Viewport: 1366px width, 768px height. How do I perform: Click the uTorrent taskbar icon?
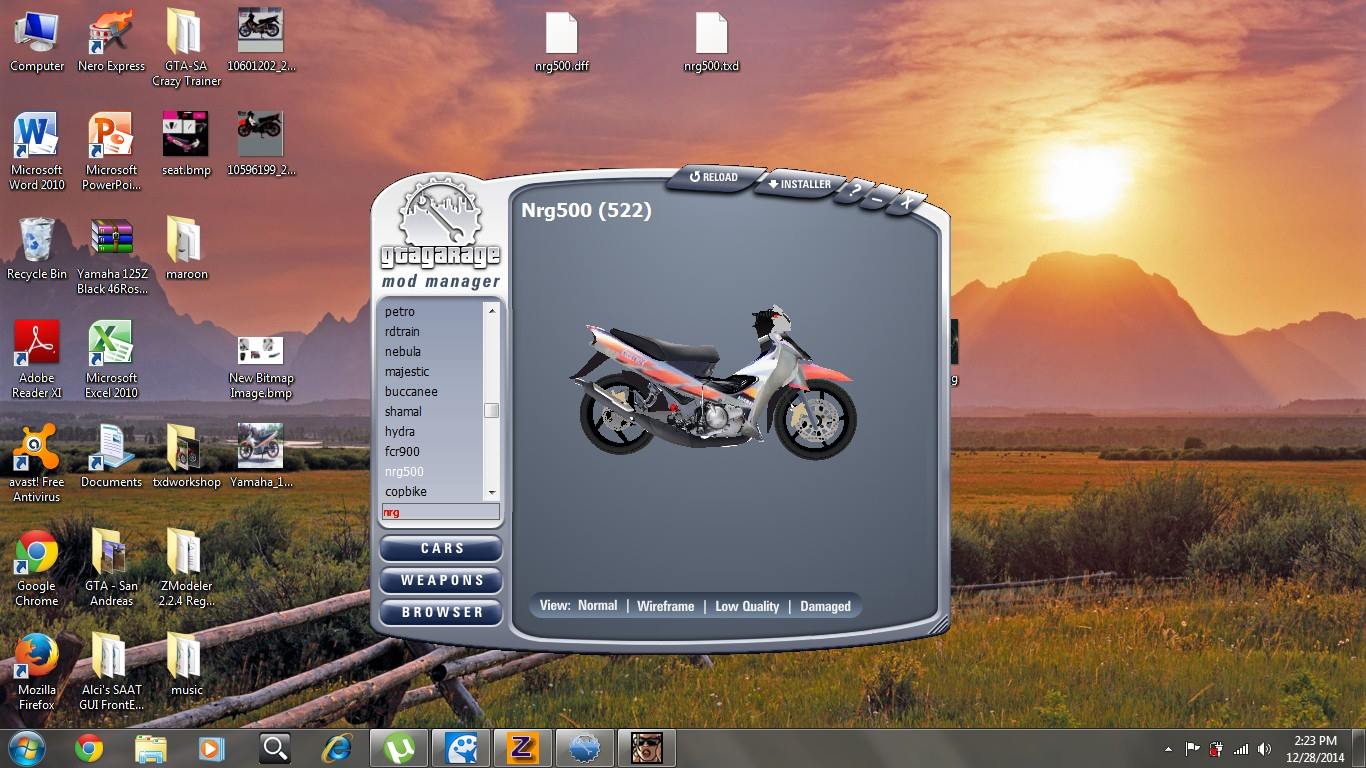pyautogui.click(x=400, y=748)
